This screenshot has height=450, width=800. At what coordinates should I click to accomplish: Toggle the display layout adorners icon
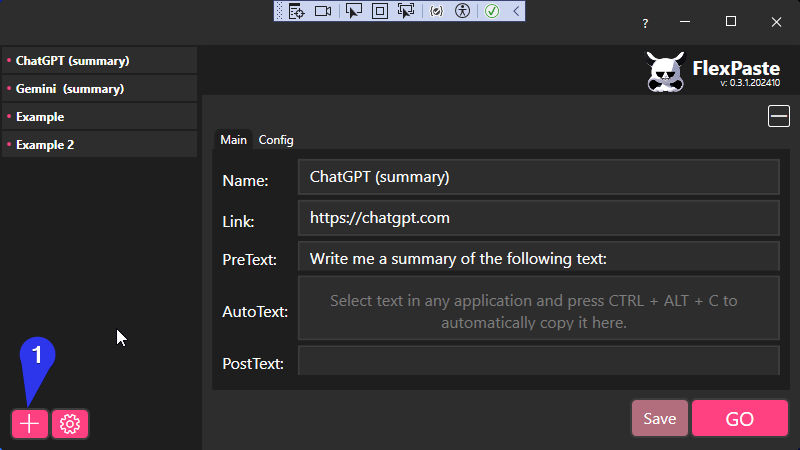coord(380,11)
